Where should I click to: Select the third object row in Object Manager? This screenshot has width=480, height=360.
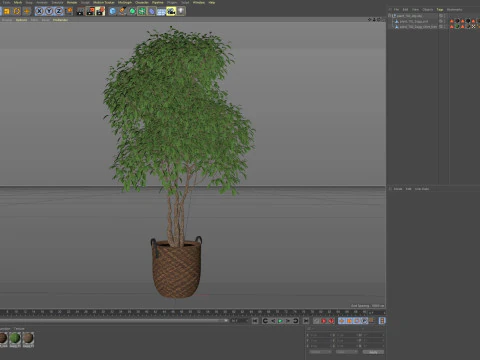418,27
